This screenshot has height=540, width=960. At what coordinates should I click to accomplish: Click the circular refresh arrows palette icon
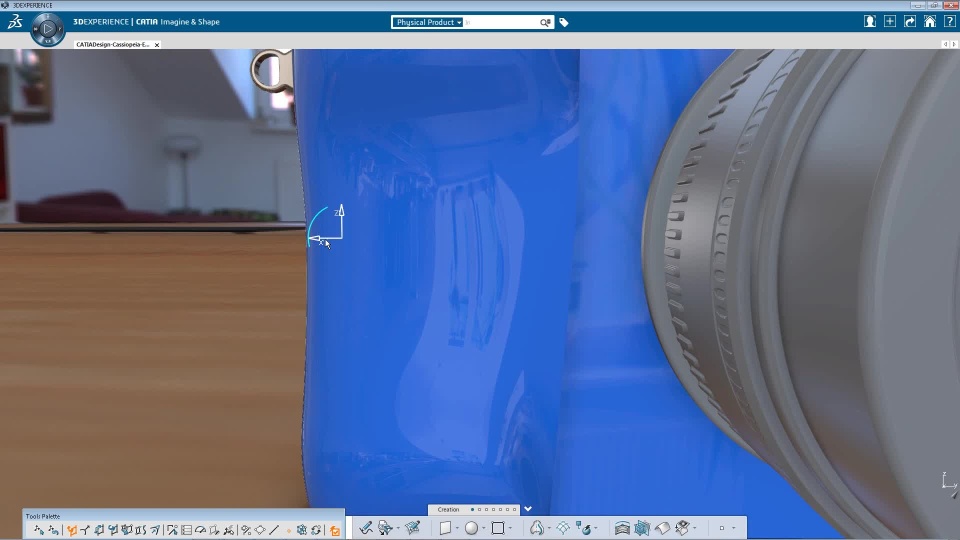point(316,530)
